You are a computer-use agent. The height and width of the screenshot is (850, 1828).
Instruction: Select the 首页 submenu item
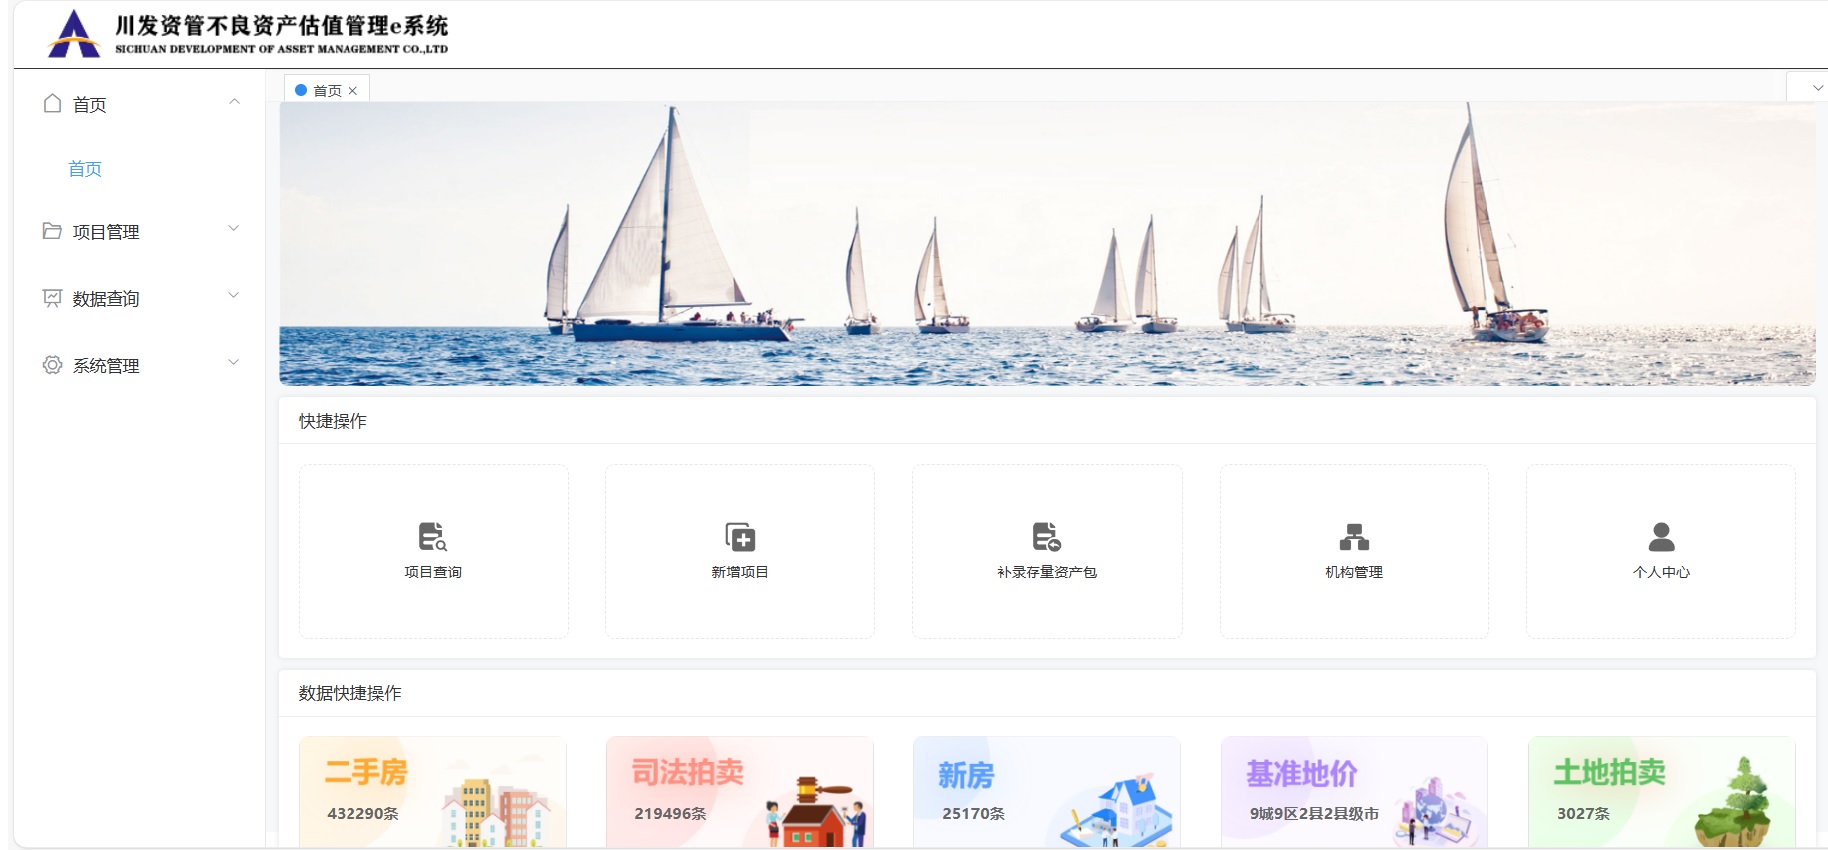85,169
